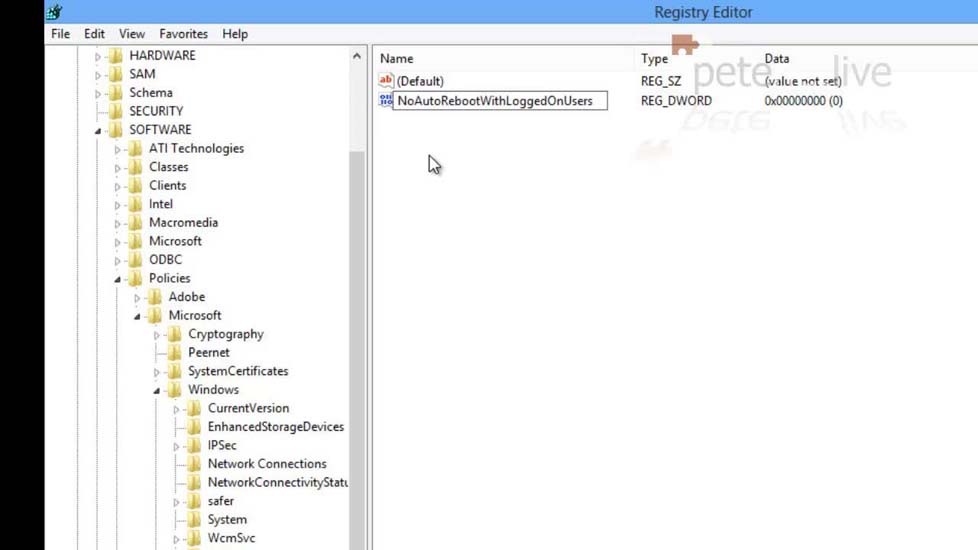
Task: Expand the HARDWARE key
Action: click(98, 57)
